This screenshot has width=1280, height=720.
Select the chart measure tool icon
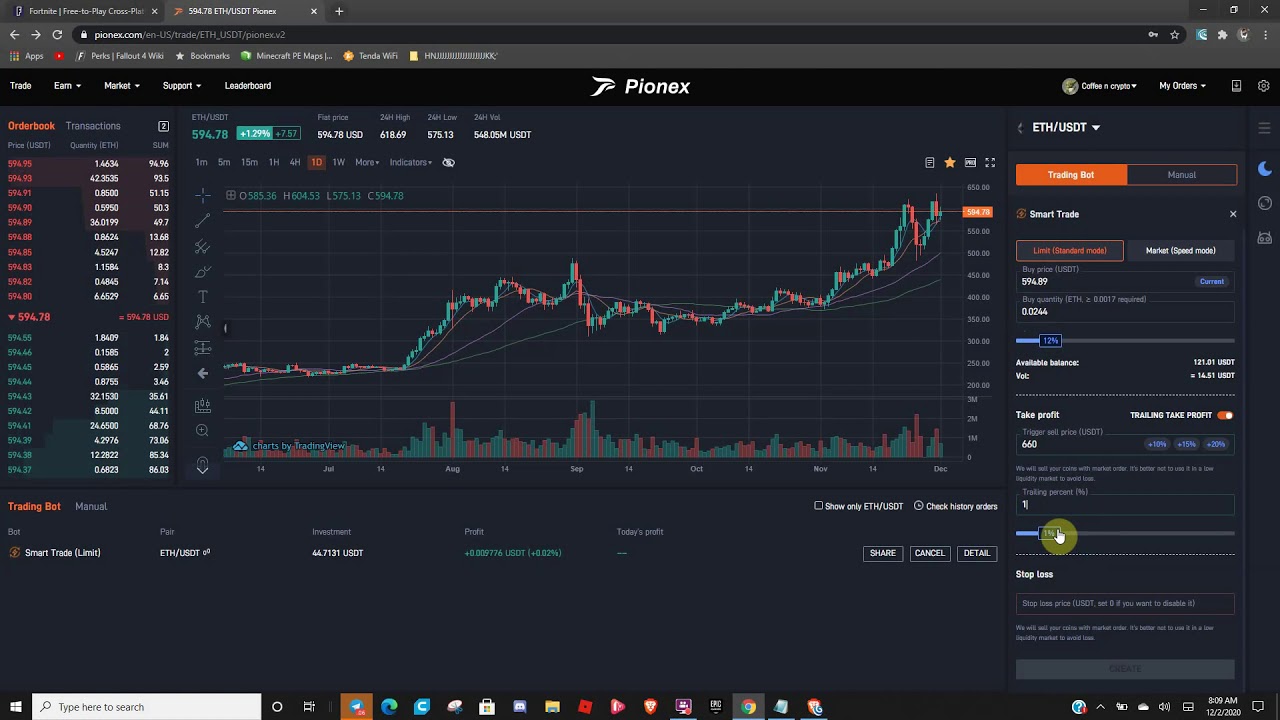click(x=203, y=405)
